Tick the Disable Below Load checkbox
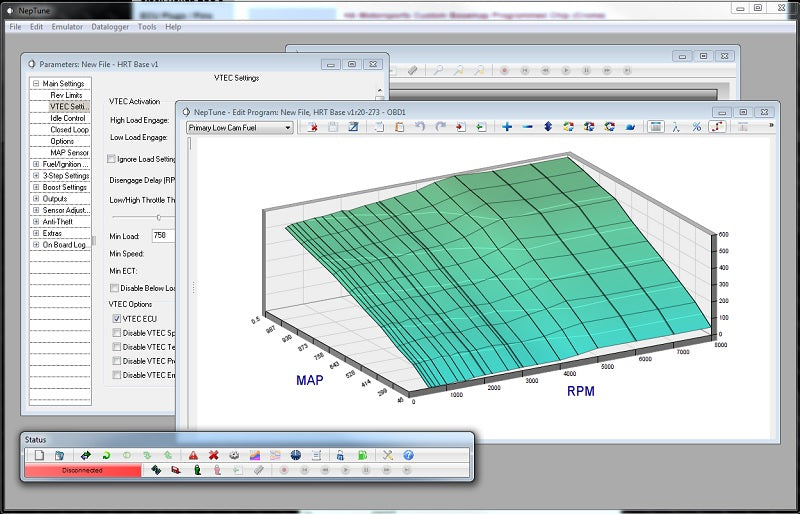This screenshot has width=800, height=514. [x=115, y=288]
